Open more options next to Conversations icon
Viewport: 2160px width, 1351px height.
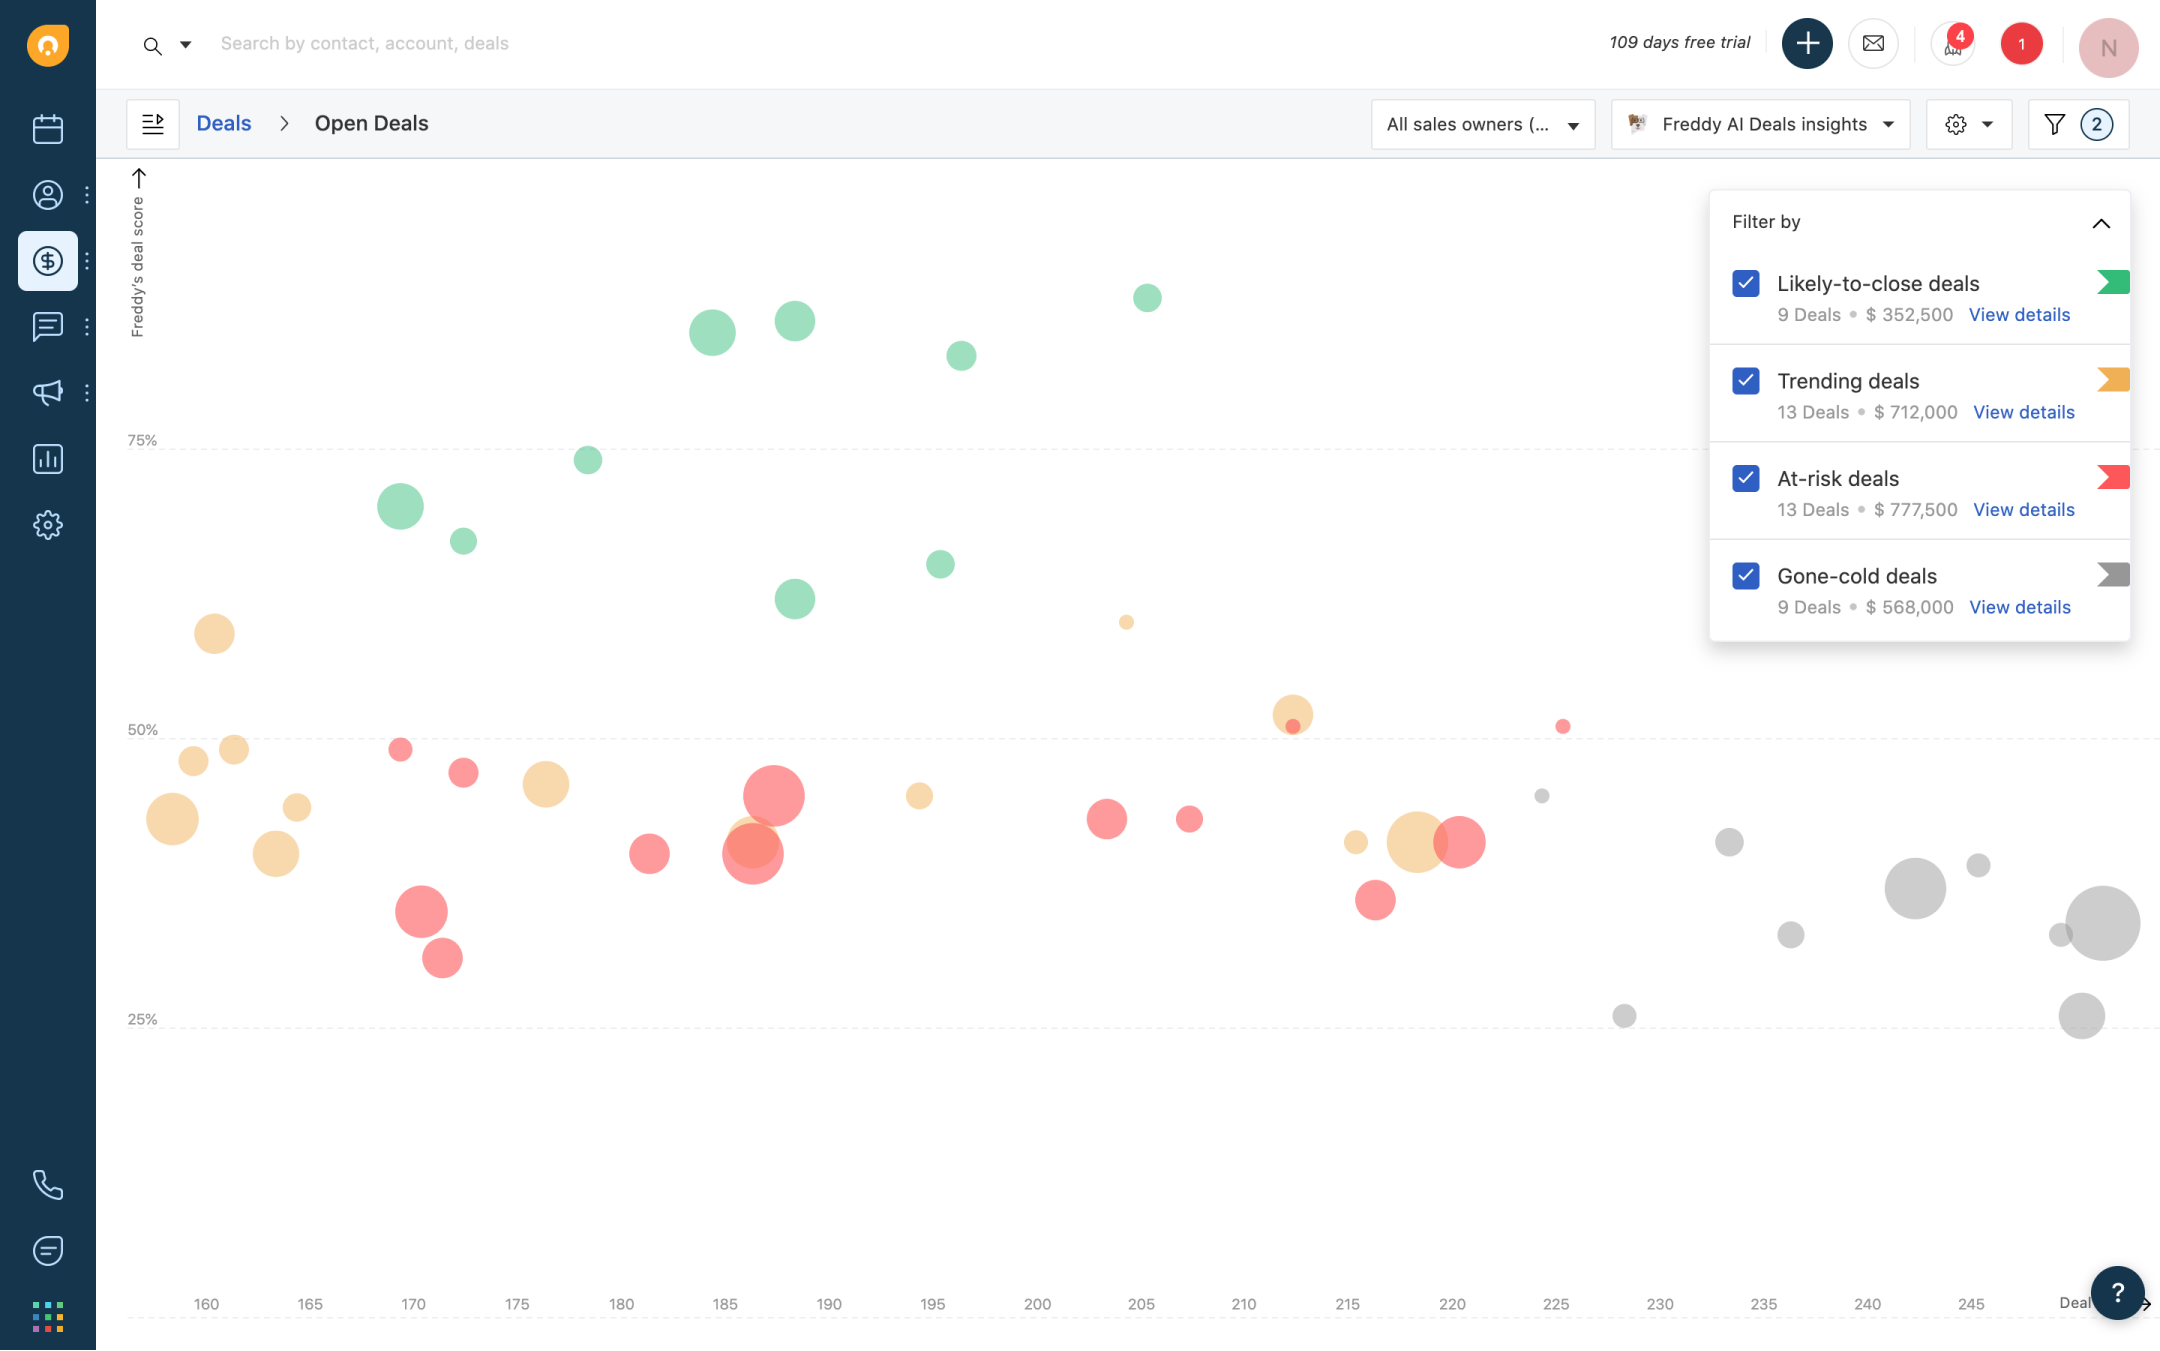click(x=87, y=327)
